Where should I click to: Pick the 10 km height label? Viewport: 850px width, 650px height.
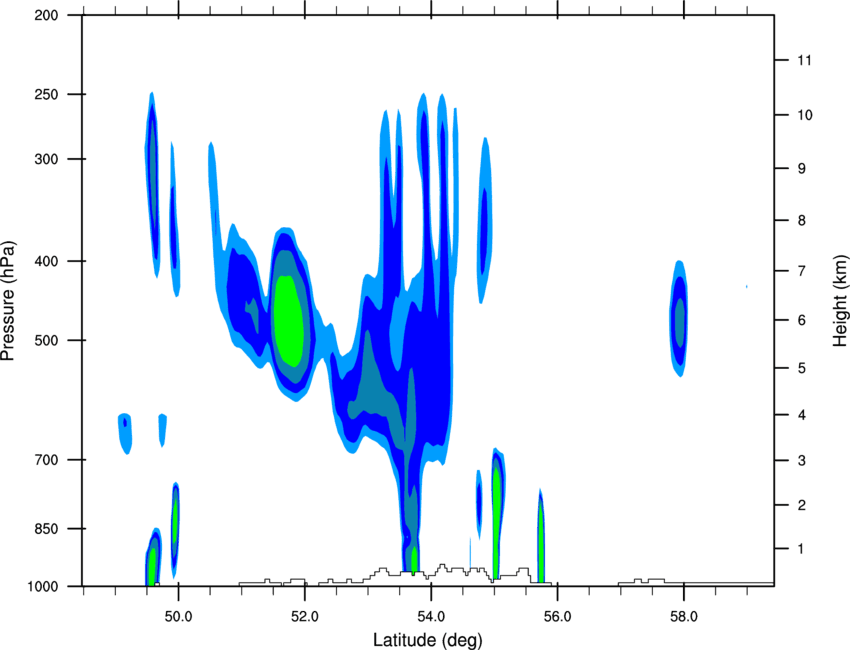pyautogui.click(x=804, y=115)
